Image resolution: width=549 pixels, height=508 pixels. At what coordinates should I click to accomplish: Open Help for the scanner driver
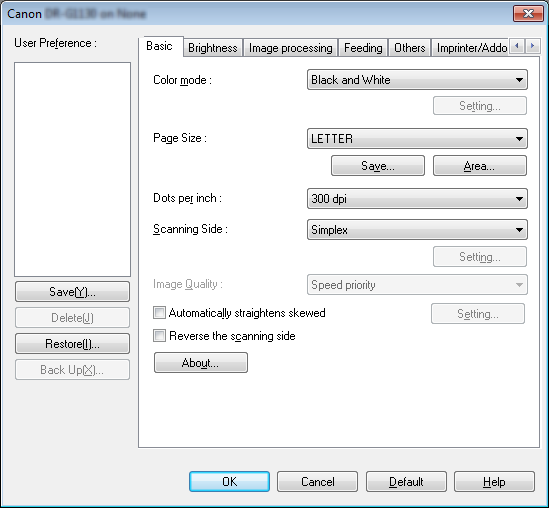[x=494, y=482]
